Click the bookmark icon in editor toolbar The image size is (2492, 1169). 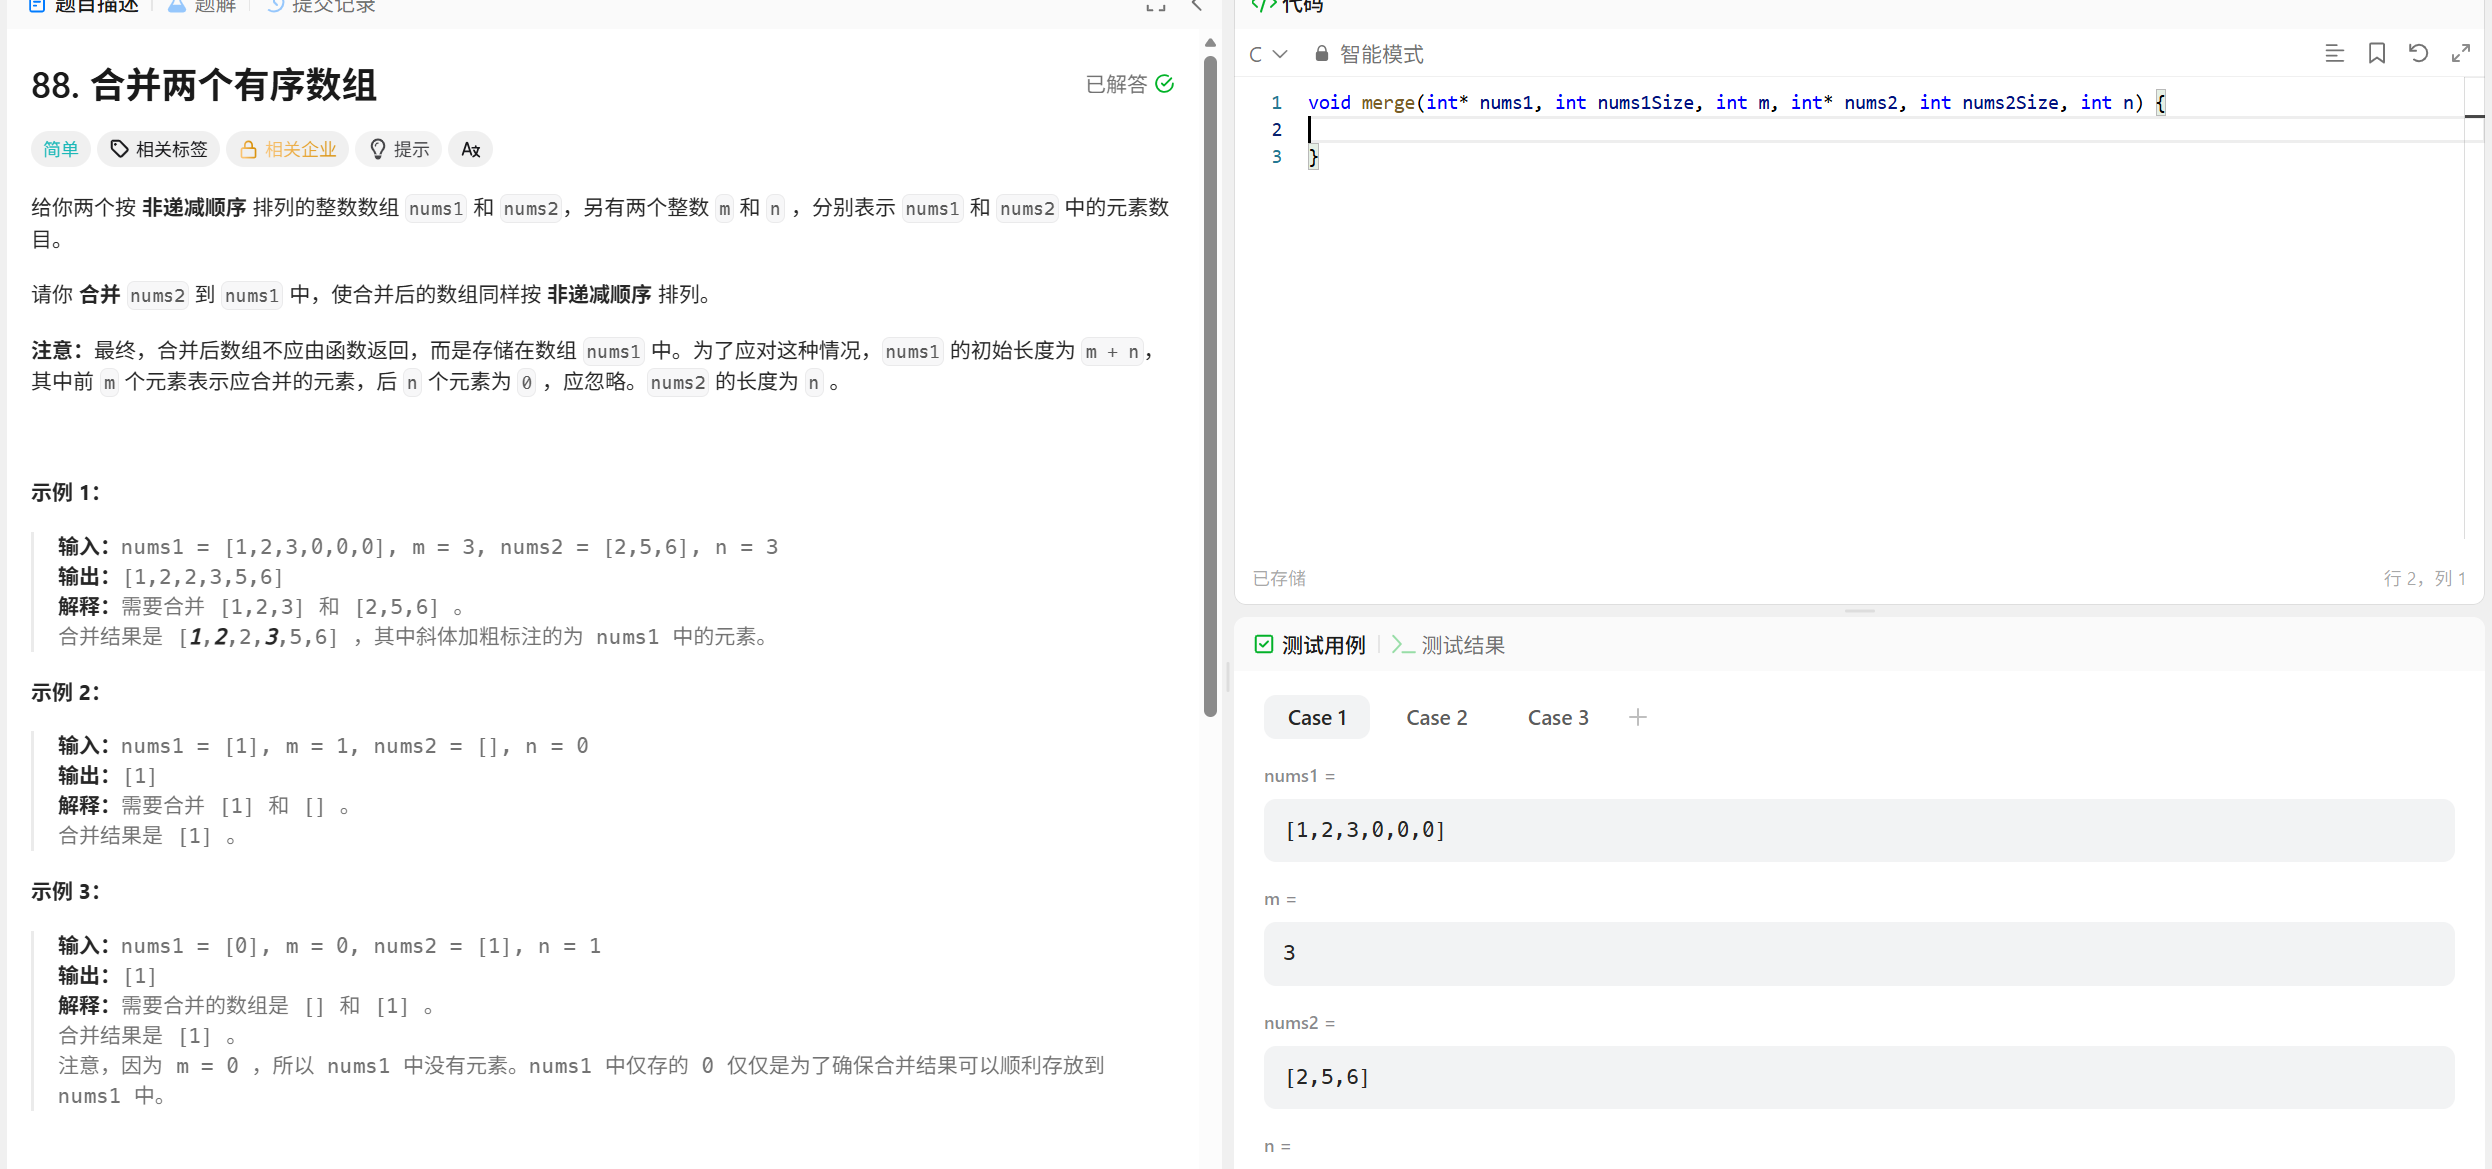[x=2377, y=54]
